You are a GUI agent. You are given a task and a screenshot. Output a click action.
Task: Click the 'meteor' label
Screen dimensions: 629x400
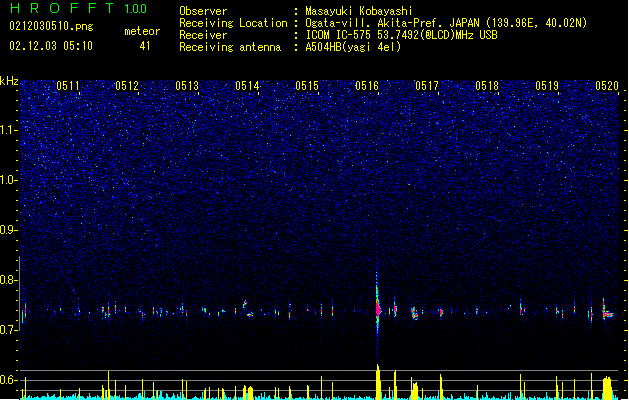click(x=142, y=31)
